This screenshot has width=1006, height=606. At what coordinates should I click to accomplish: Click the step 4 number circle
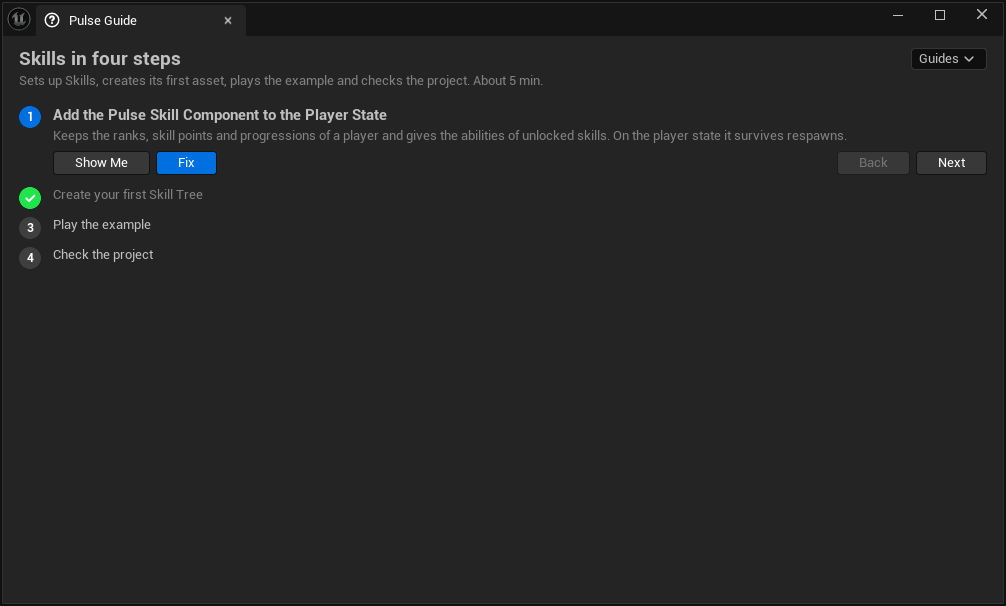pyautogui.click(x=30, y=258)
